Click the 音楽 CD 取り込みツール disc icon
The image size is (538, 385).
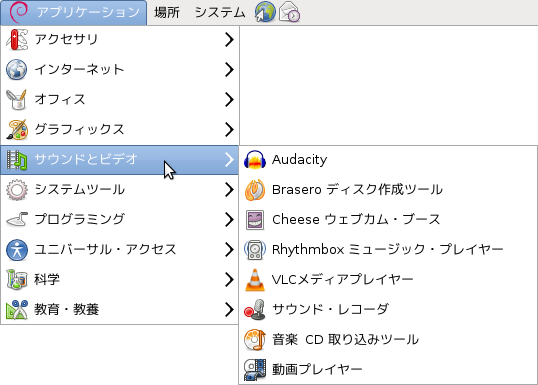pos(255,339)
